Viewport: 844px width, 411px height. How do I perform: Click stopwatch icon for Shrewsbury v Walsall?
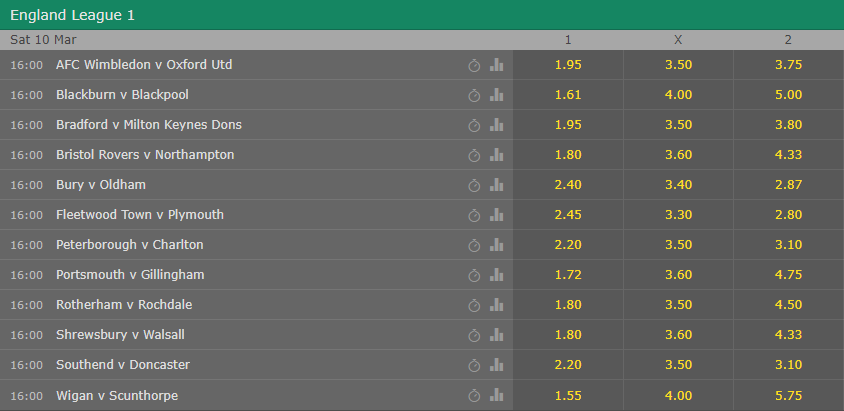(474, 336)
